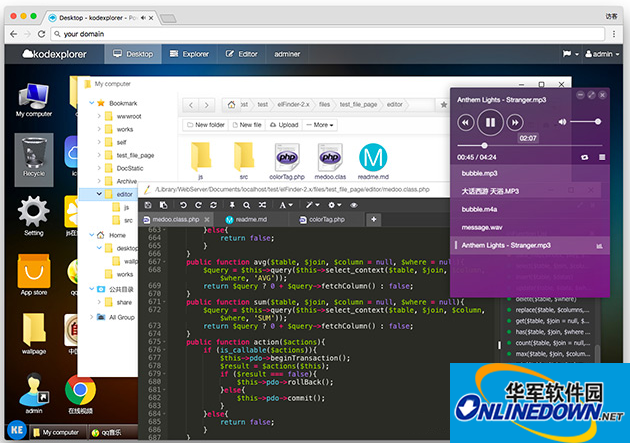Screen dimensions: 630x443
Task: Switch to the Desktop top menu tab
Action: point(133,54)
